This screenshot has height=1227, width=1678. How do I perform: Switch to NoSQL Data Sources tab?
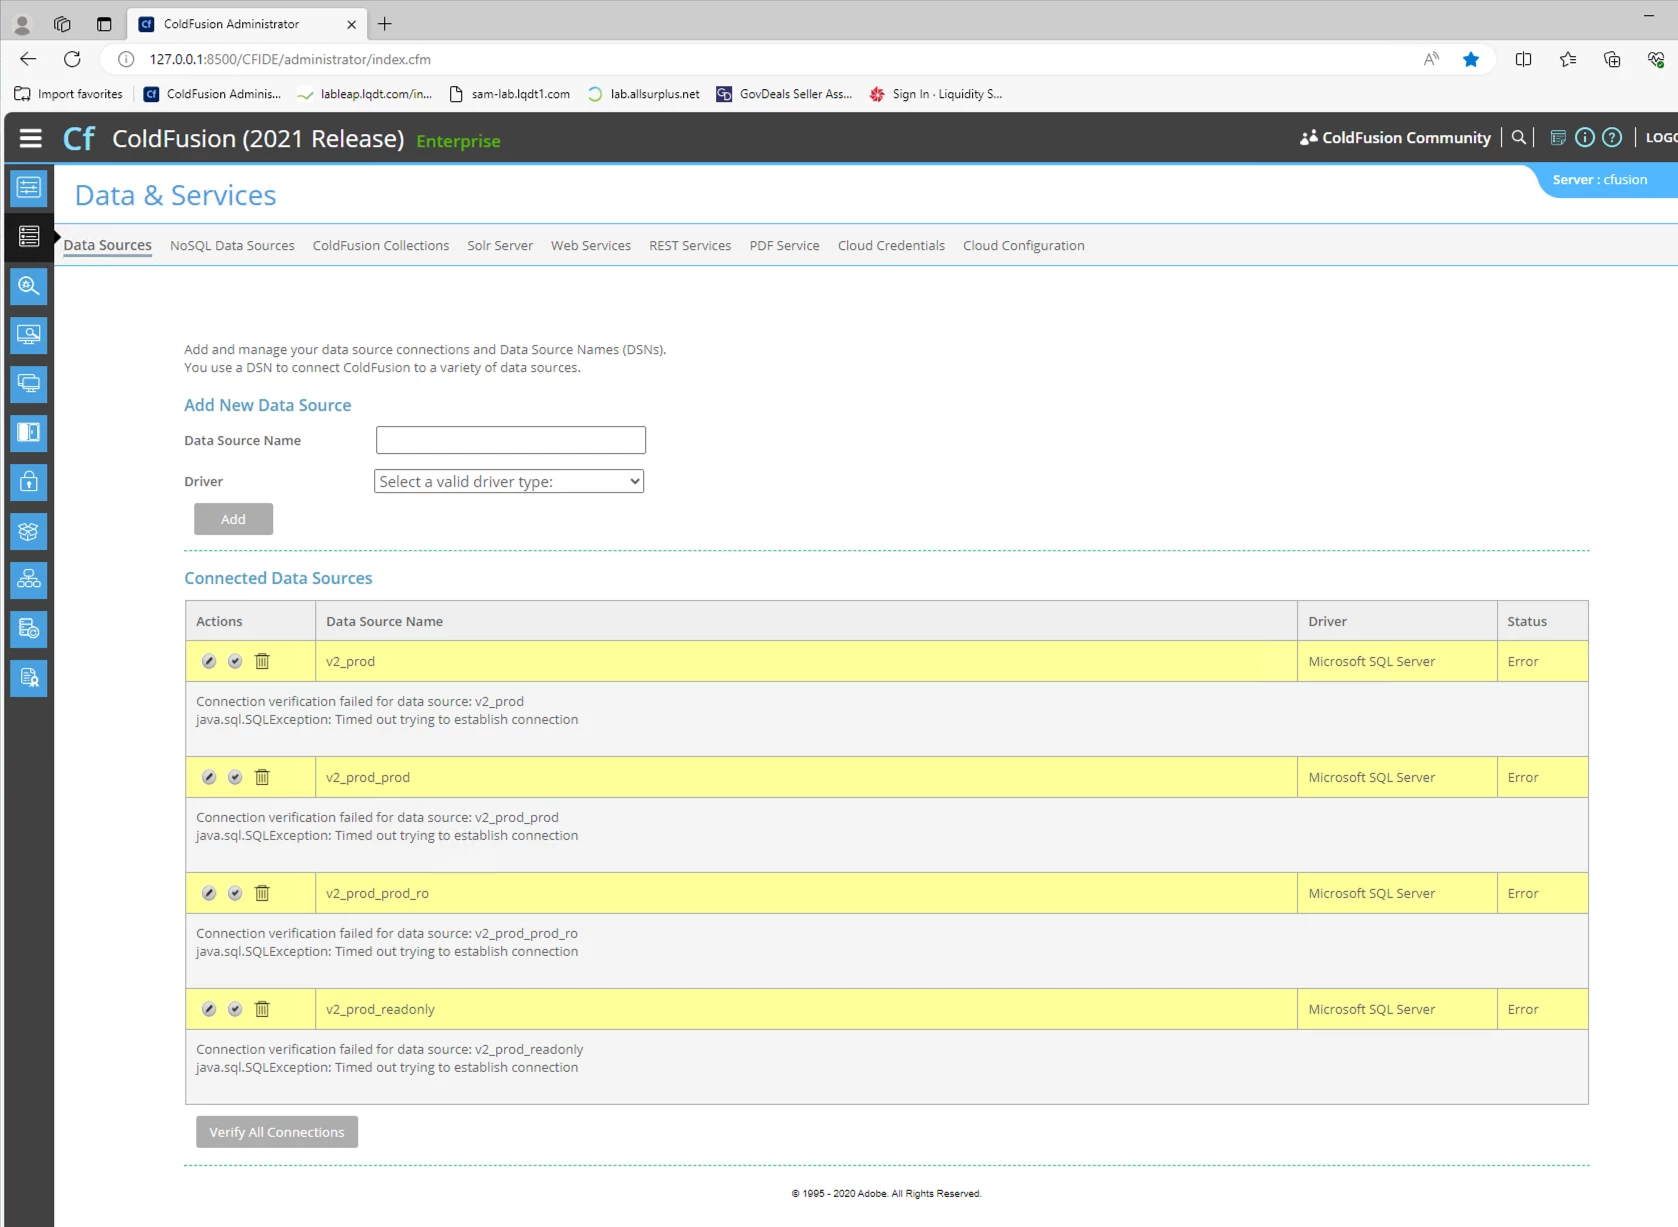click(x=232, y=245)
